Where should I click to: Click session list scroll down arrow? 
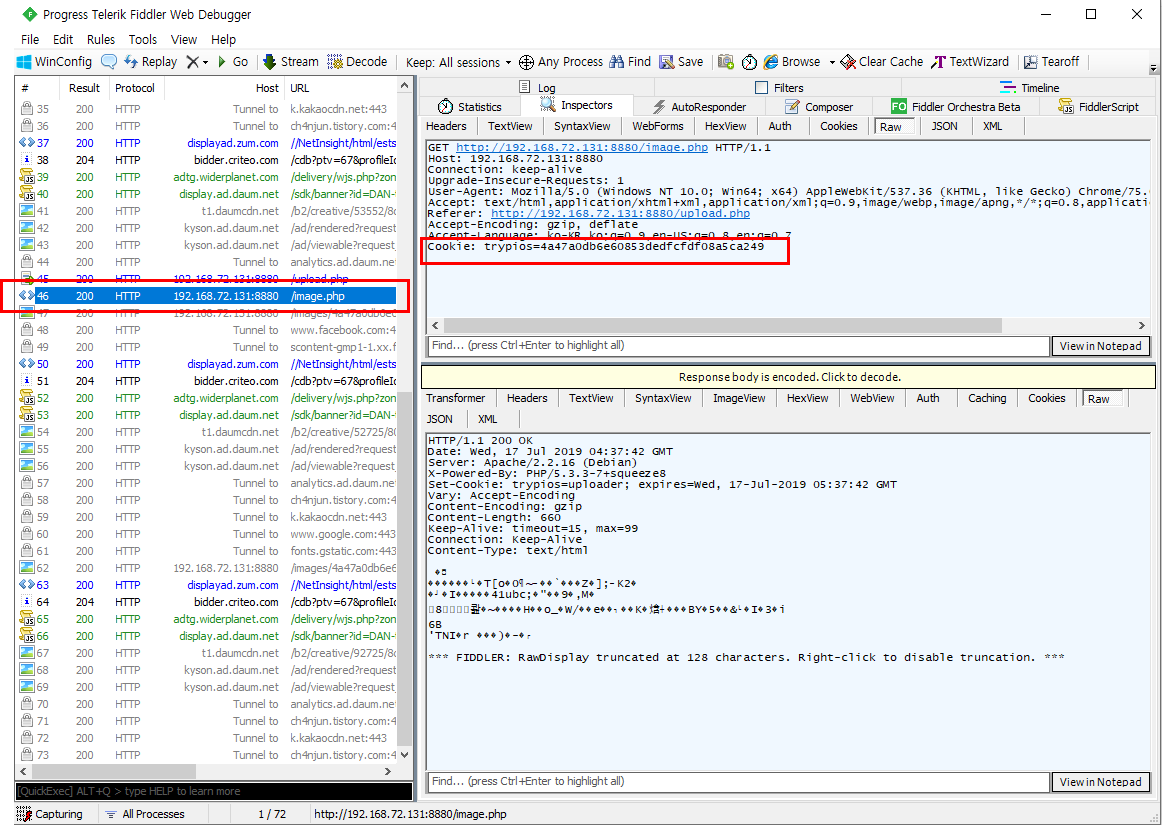pyautogui.click(x=404, y=755)
